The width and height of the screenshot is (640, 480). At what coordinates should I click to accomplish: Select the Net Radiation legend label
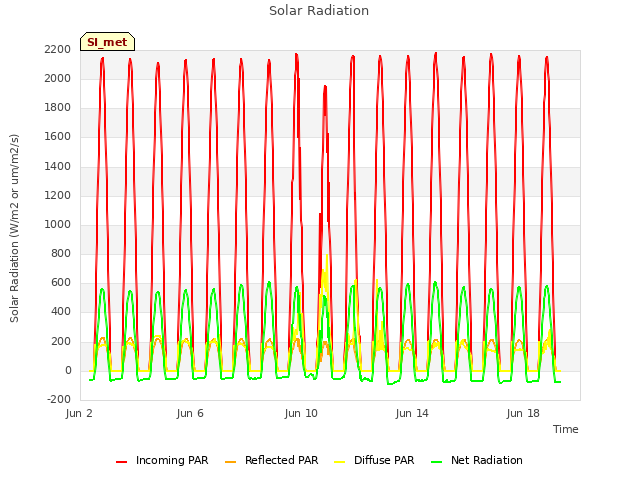pos(487,460)
